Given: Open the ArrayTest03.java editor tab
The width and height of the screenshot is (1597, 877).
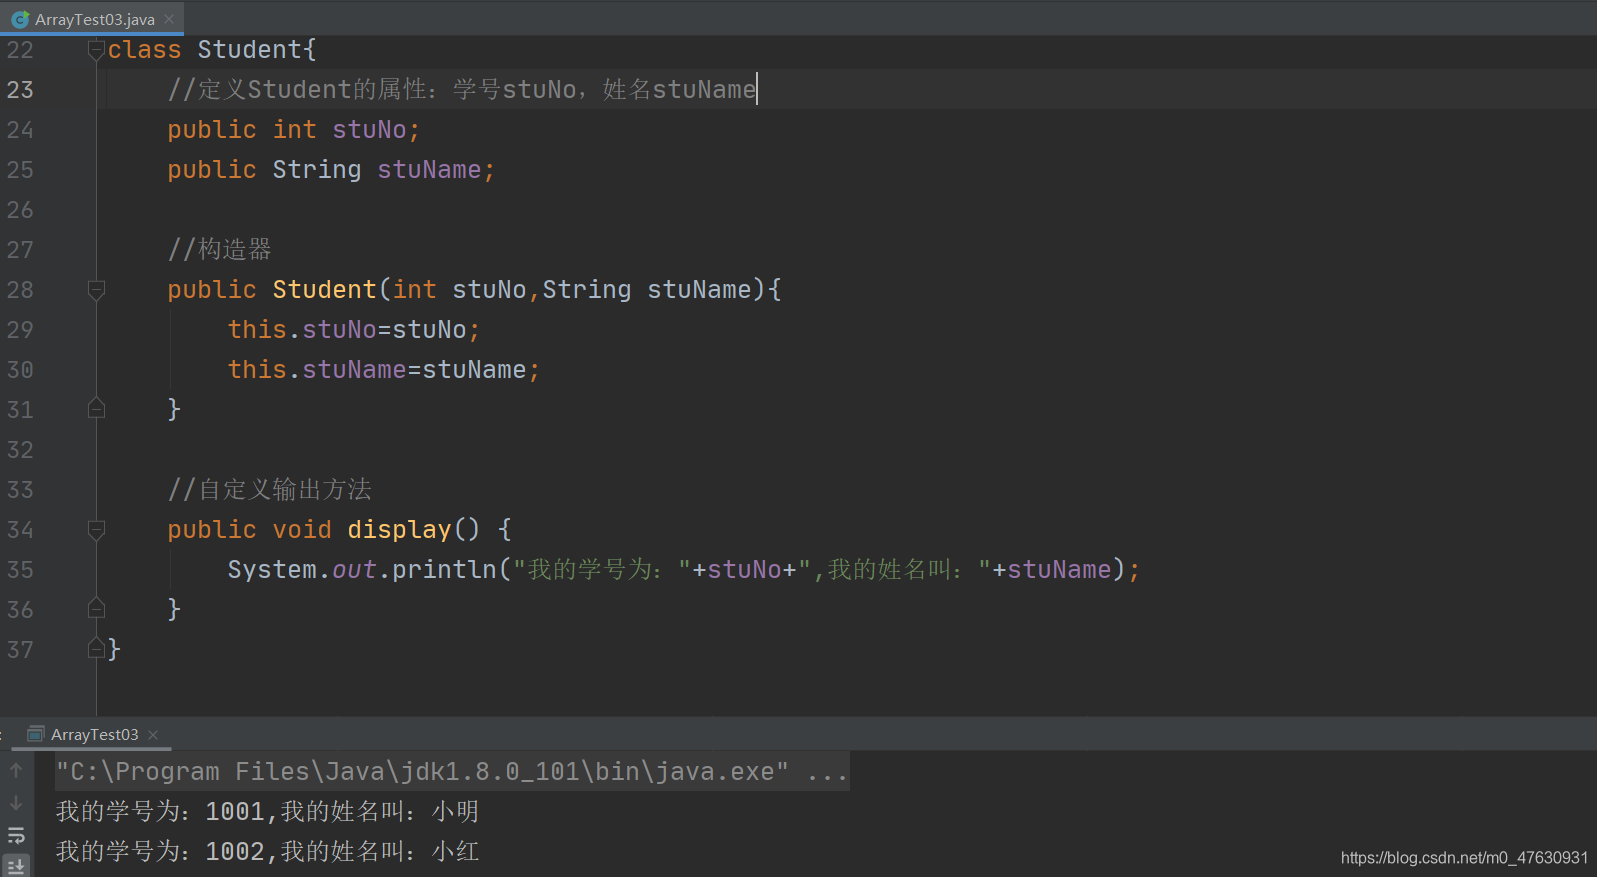Looking at the screenshot, I should (93, 19).
